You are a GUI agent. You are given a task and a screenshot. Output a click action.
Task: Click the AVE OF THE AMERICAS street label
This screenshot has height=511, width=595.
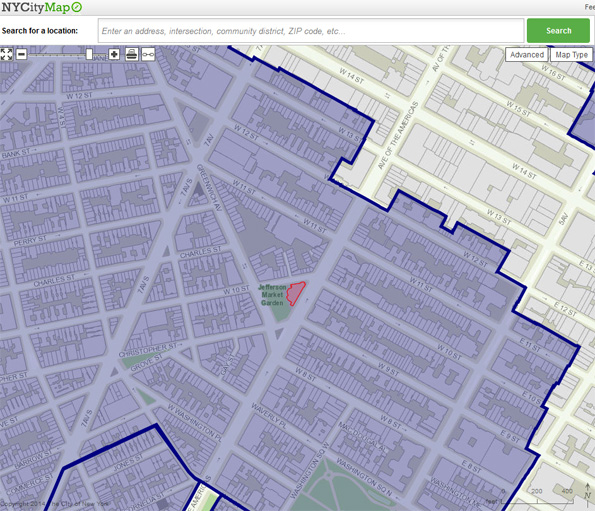398,135
